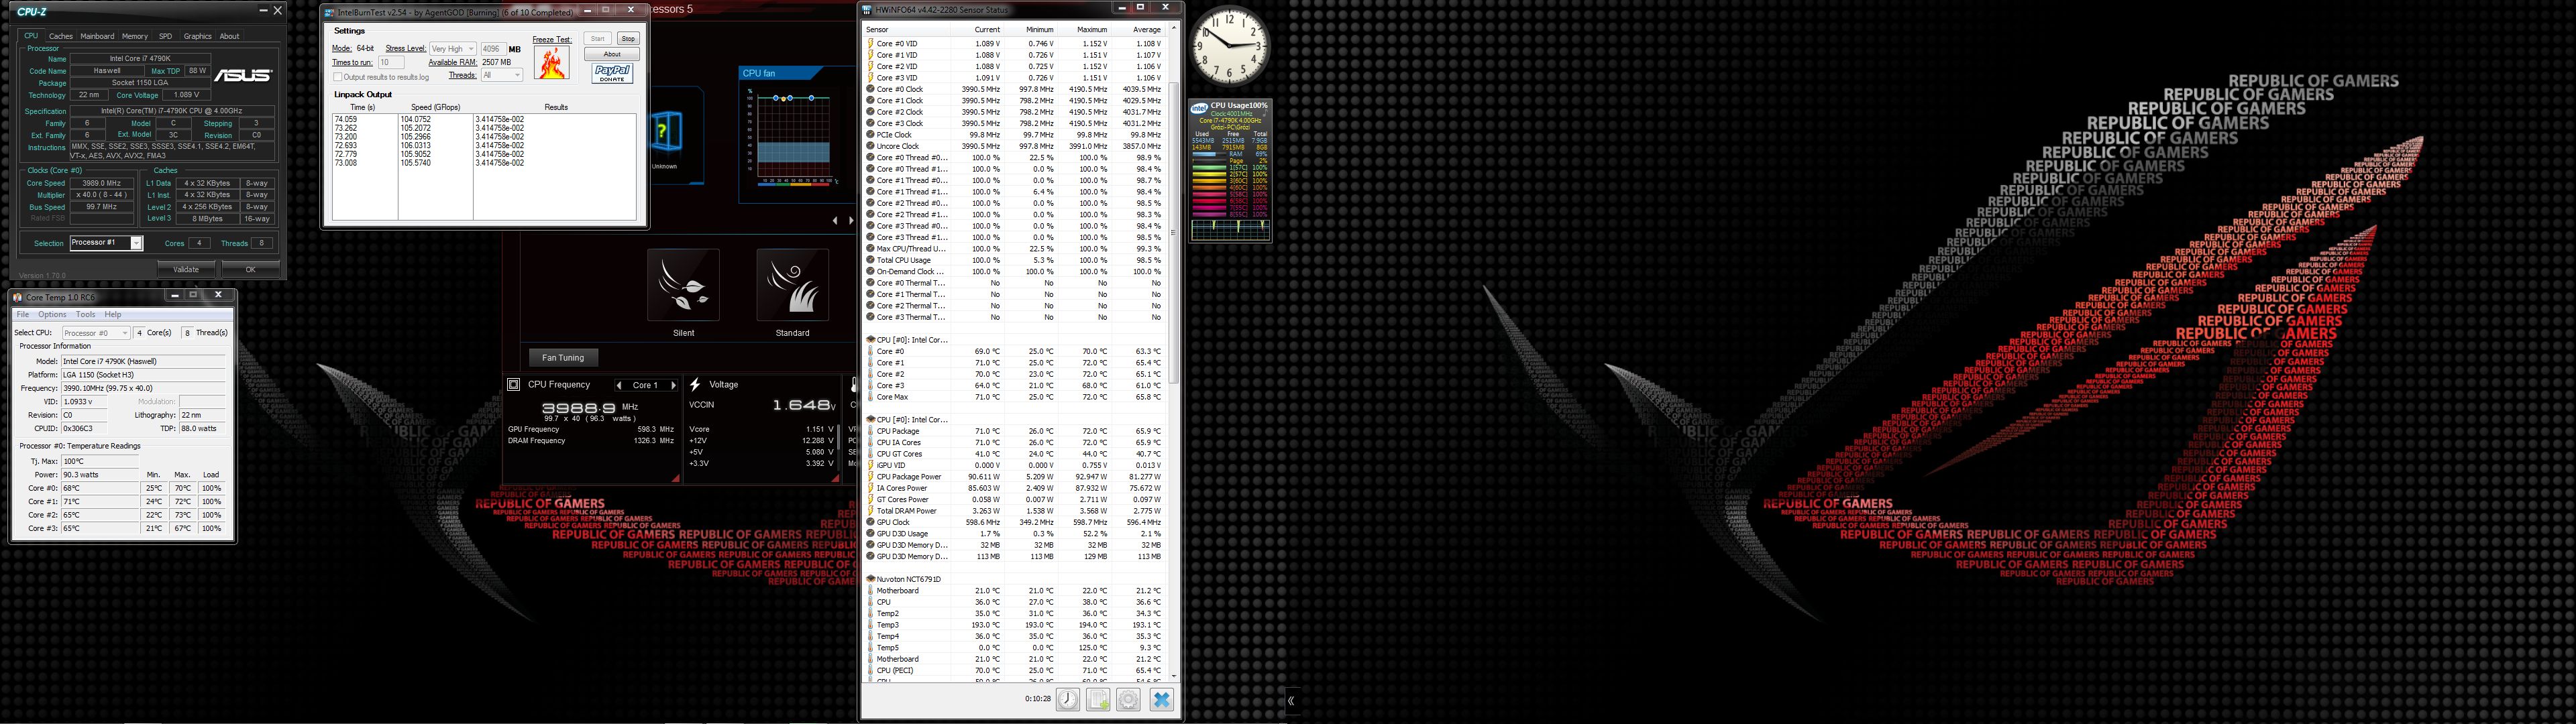Click the Fan Tuning button

pos(563,357)
